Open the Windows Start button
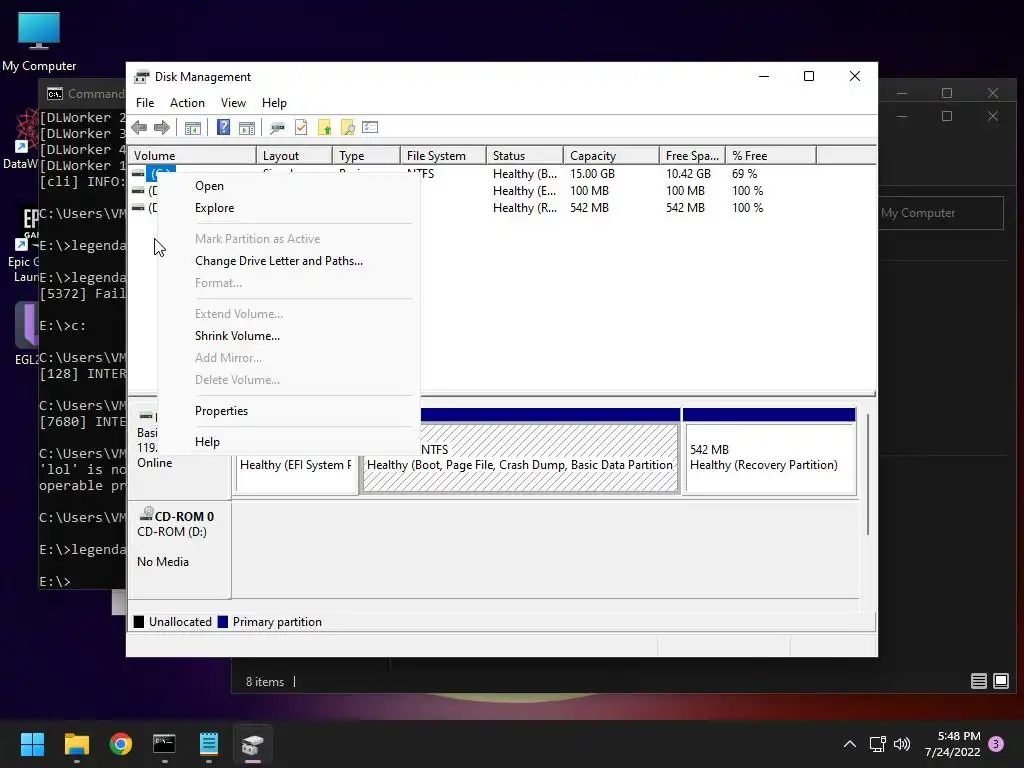The height and width of the screenshot is (768, 1024). pos(32,744)
